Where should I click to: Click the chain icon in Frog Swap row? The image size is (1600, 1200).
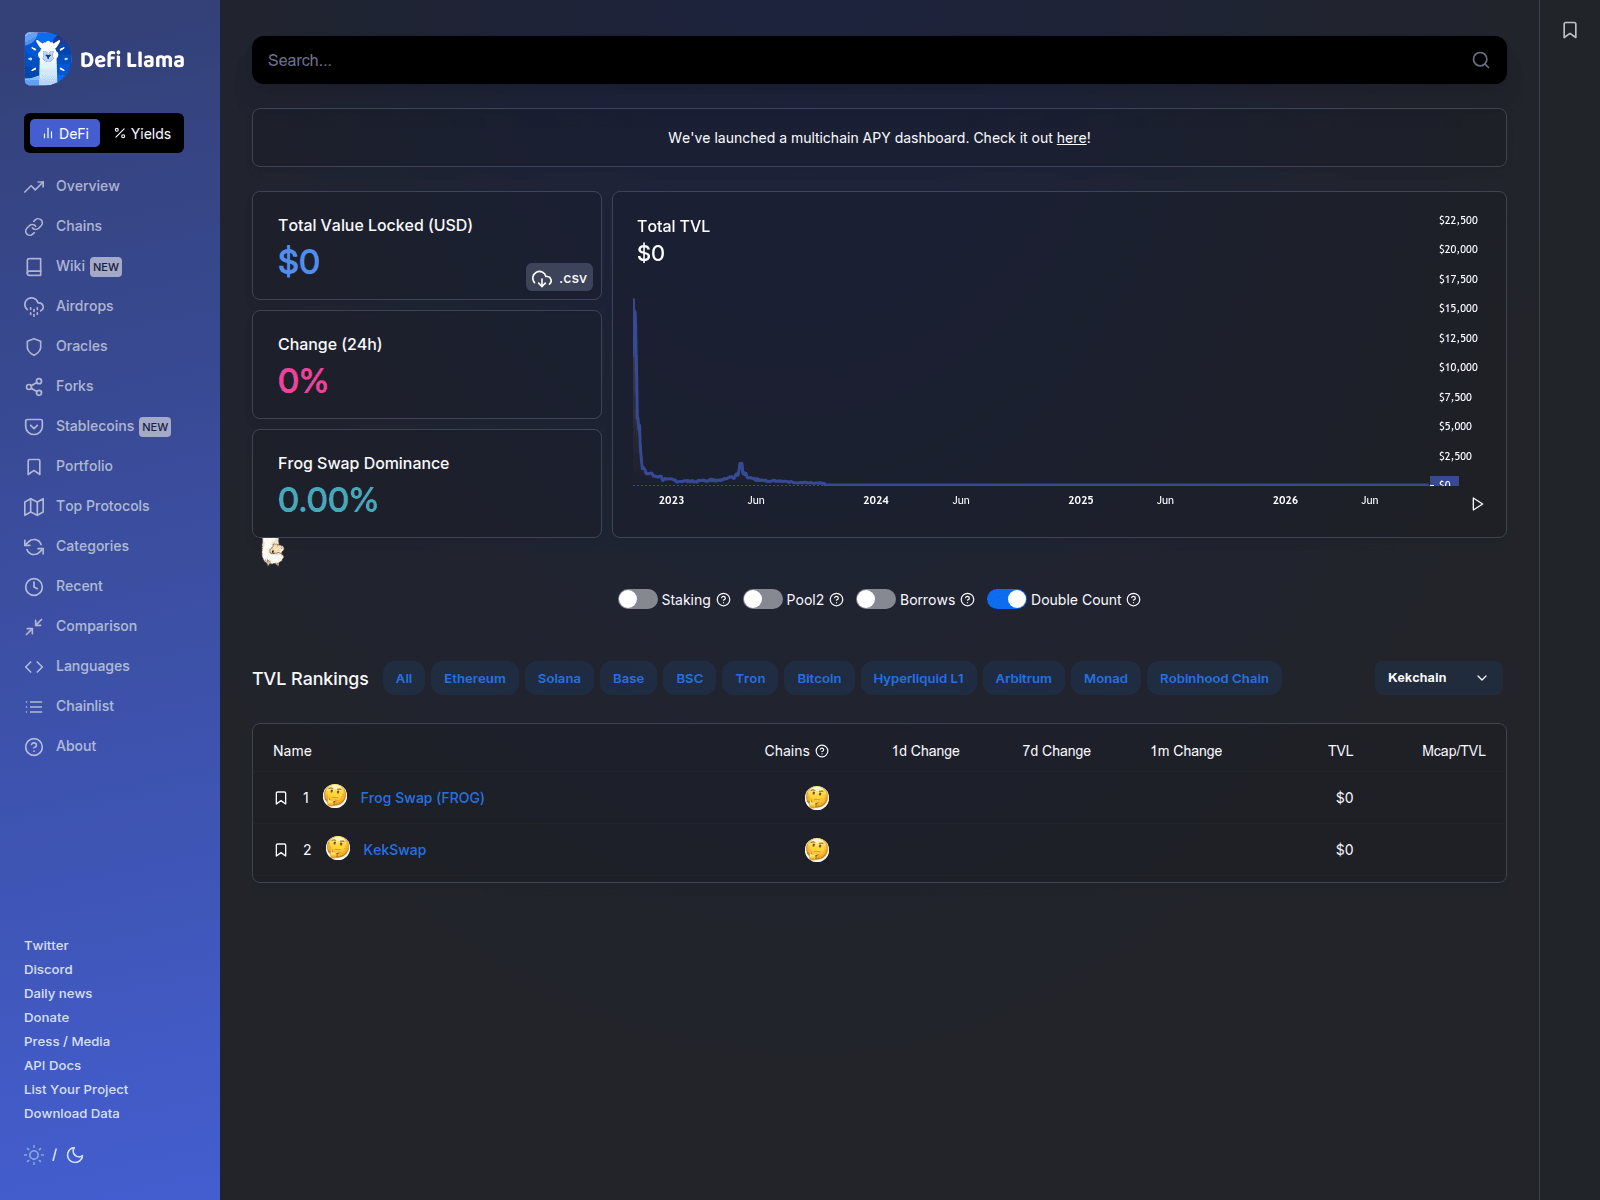(817, 798)
